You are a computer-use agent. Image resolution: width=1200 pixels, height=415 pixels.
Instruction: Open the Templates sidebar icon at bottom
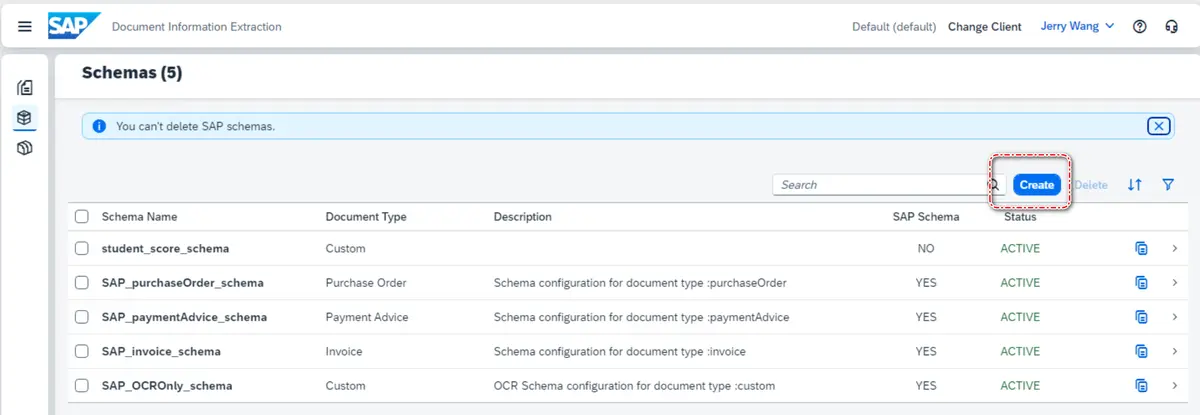(x=25, y=148)
